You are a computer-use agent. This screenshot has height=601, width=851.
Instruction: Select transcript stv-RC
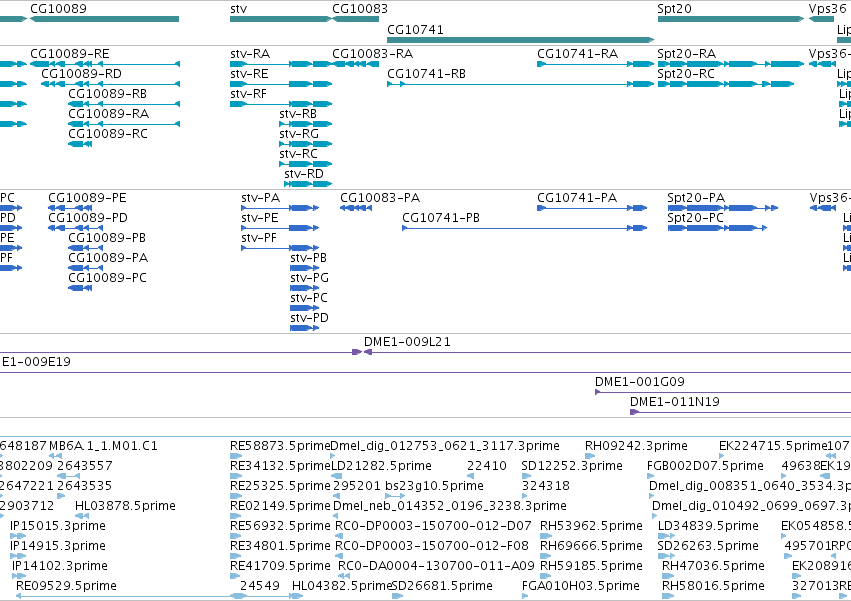coord(299,154)
